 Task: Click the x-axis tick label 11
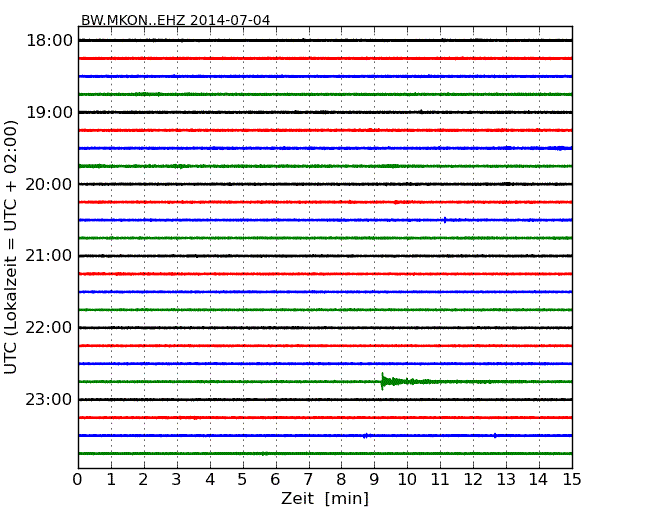tap(440, 479)
